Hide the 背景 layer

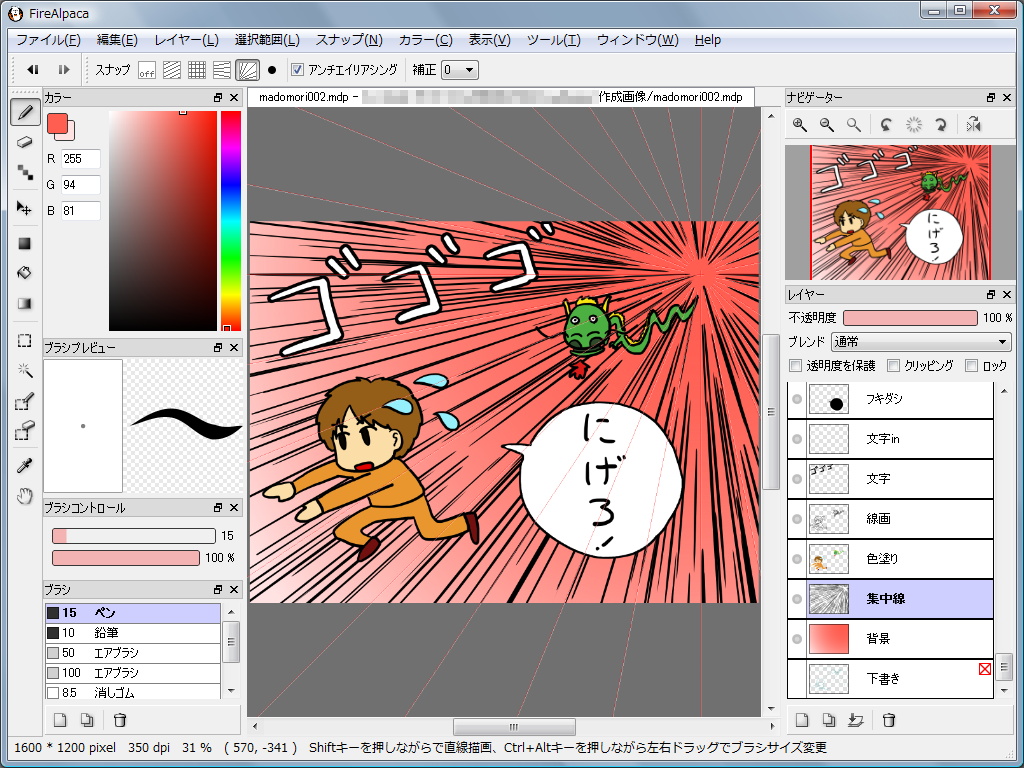[797, 639]
